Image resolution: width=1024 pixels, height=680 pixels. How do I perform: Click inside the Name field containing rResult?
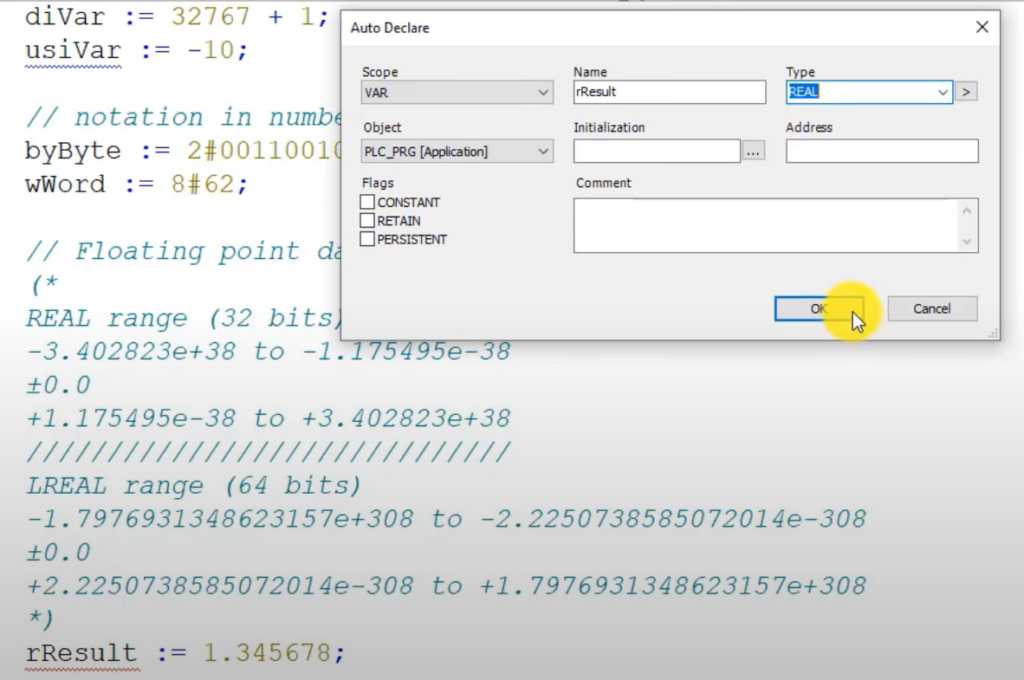pos(668,91)
